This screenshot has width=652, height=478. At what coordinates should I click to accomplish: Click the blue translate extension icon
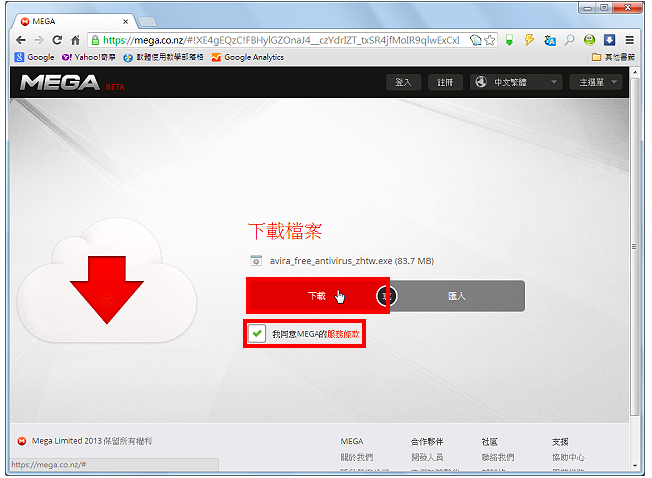coord(550,40)
